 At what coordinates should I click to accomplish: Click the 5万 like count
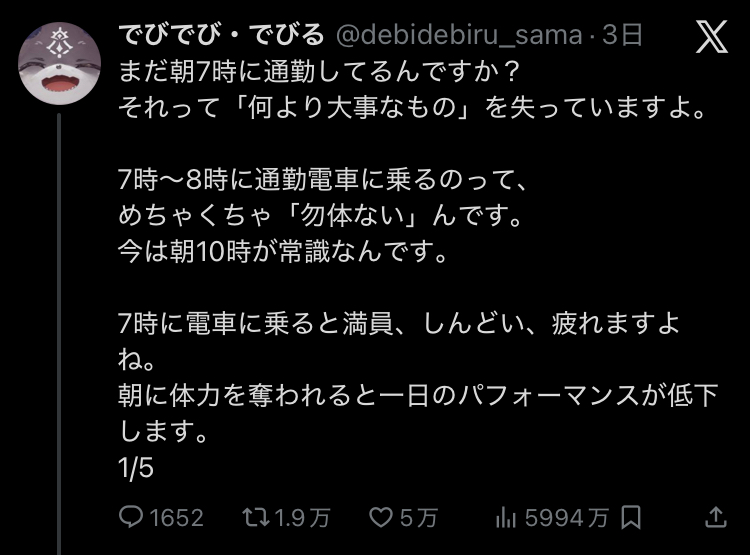pos(418,517)
